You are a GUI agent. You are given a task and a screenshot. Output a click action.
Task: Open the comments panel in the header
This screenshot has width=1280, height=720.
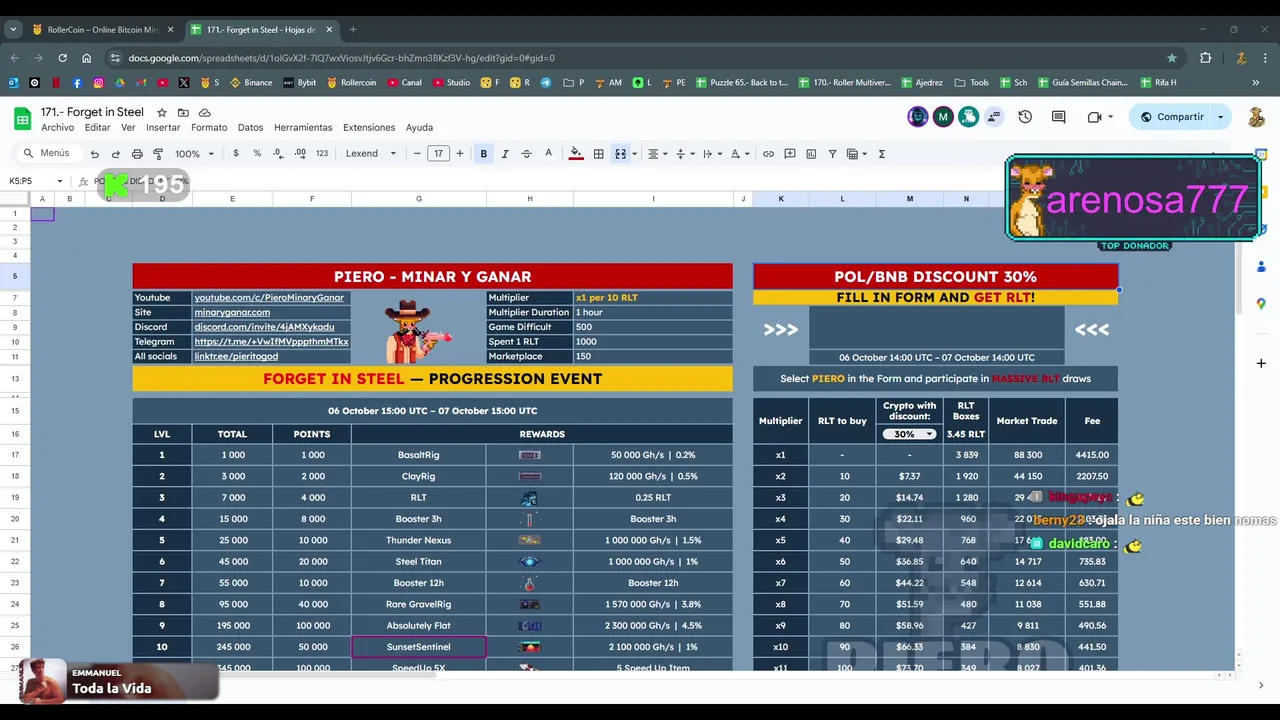coord(1059,117)
